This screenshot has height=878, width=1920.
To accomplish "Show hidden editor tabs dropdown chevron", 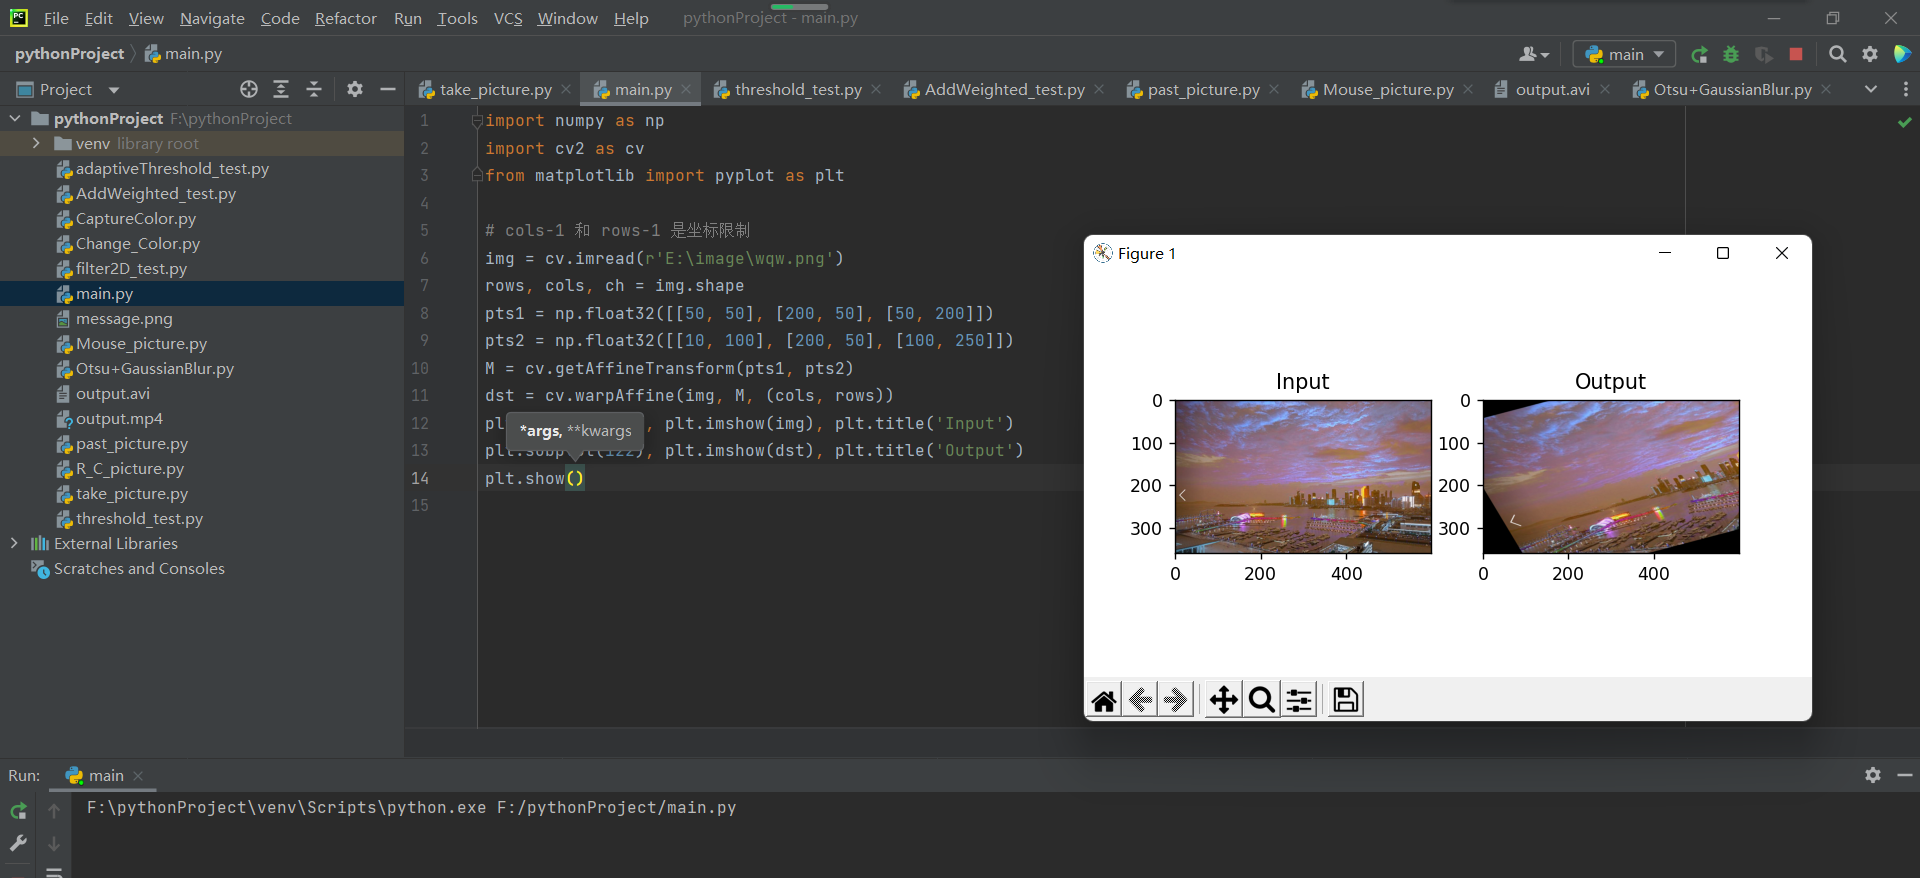I will coord(1871,89).
